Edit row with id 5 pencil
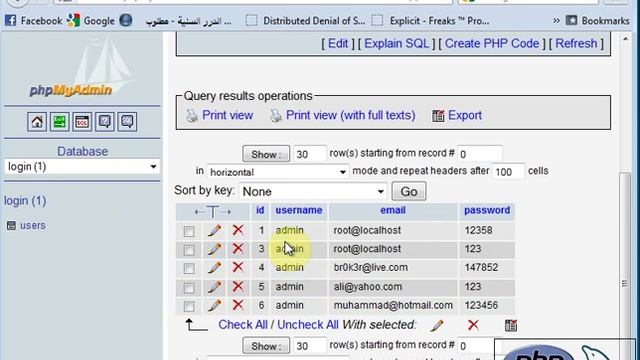This screenshot has height=360, width=640. (x=214, y=287)
